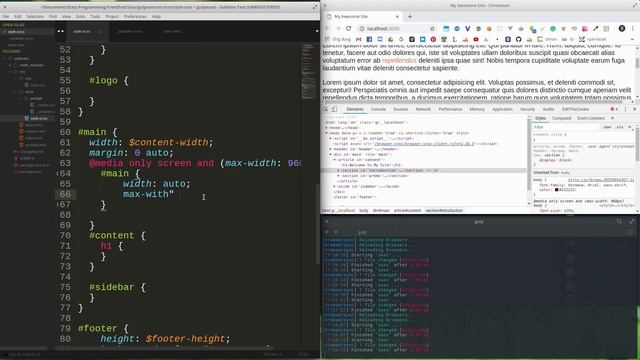Open the ryan-book bookmark
This screenshot has height=360, width=640.
[x=592, y=40]
